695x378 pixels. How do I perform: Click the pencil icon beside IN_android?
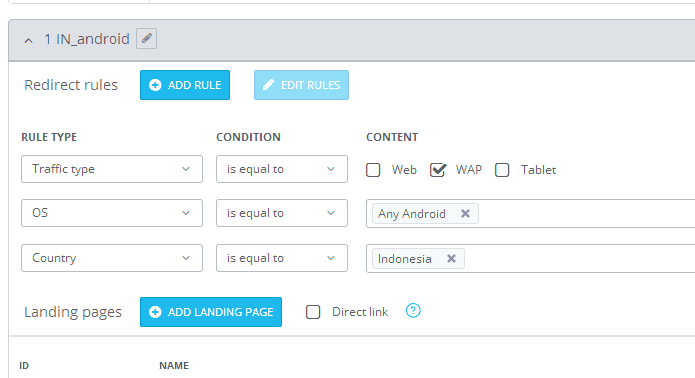[x=146, y=39]
